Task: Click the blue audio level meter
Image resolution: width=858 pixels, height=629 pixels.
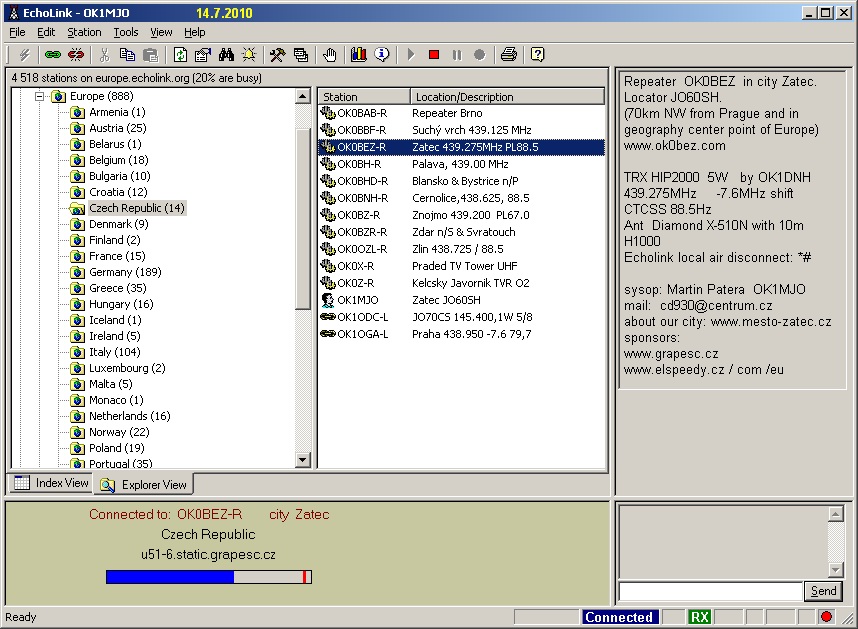Action: point(208,576)
